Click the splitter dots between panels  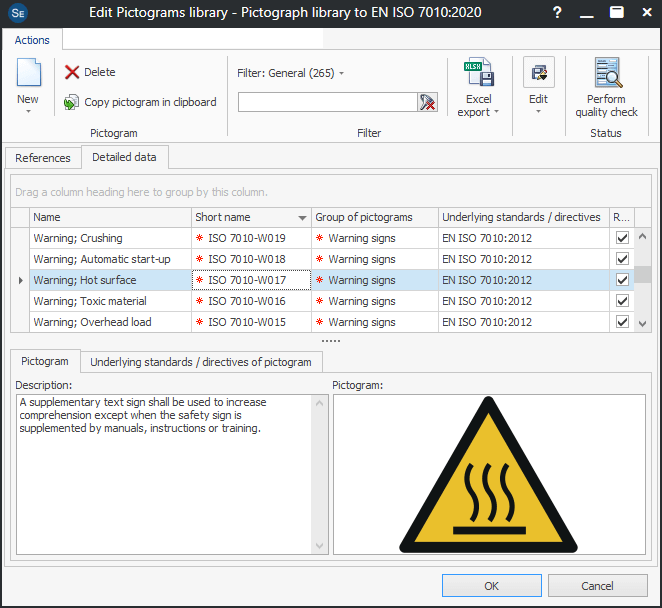pos(331,341)
